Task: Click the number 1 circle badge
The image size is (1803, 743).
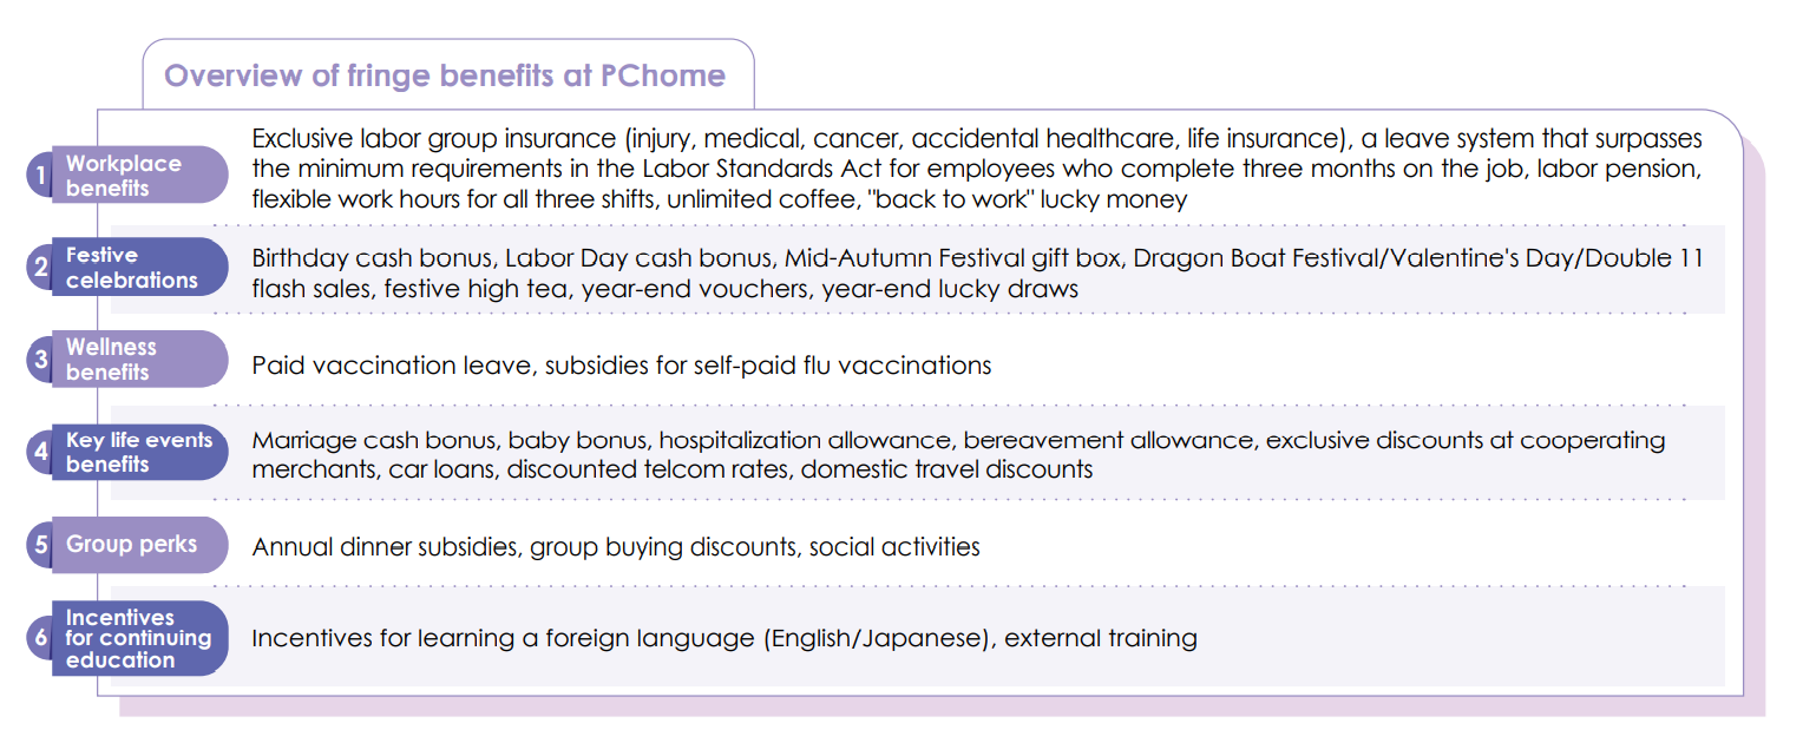Action: 40,175
